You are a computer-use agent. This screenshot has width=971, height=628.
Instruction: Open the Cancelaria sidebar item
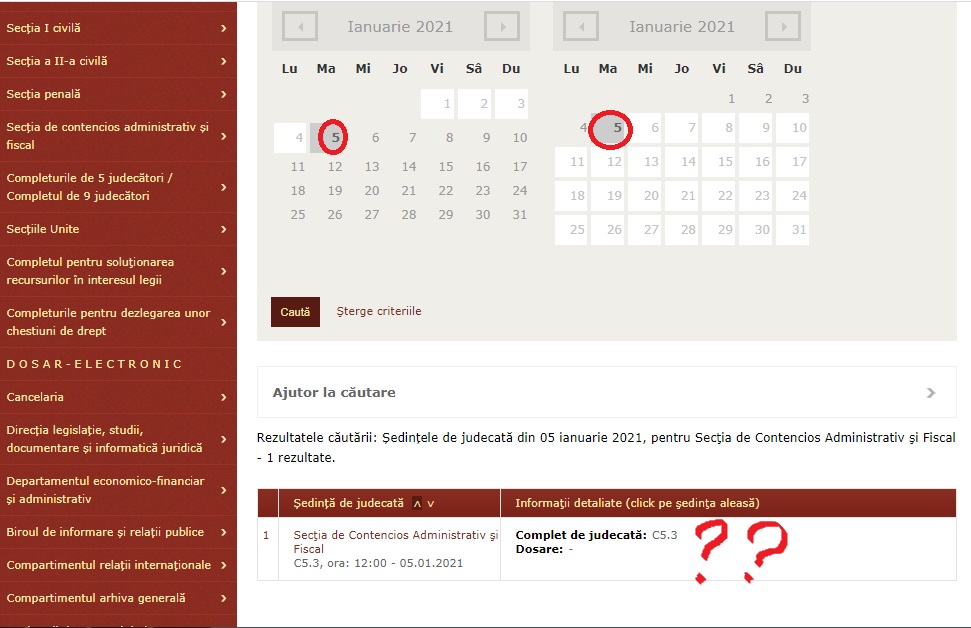pyautogui.click(x=35, y=397)
